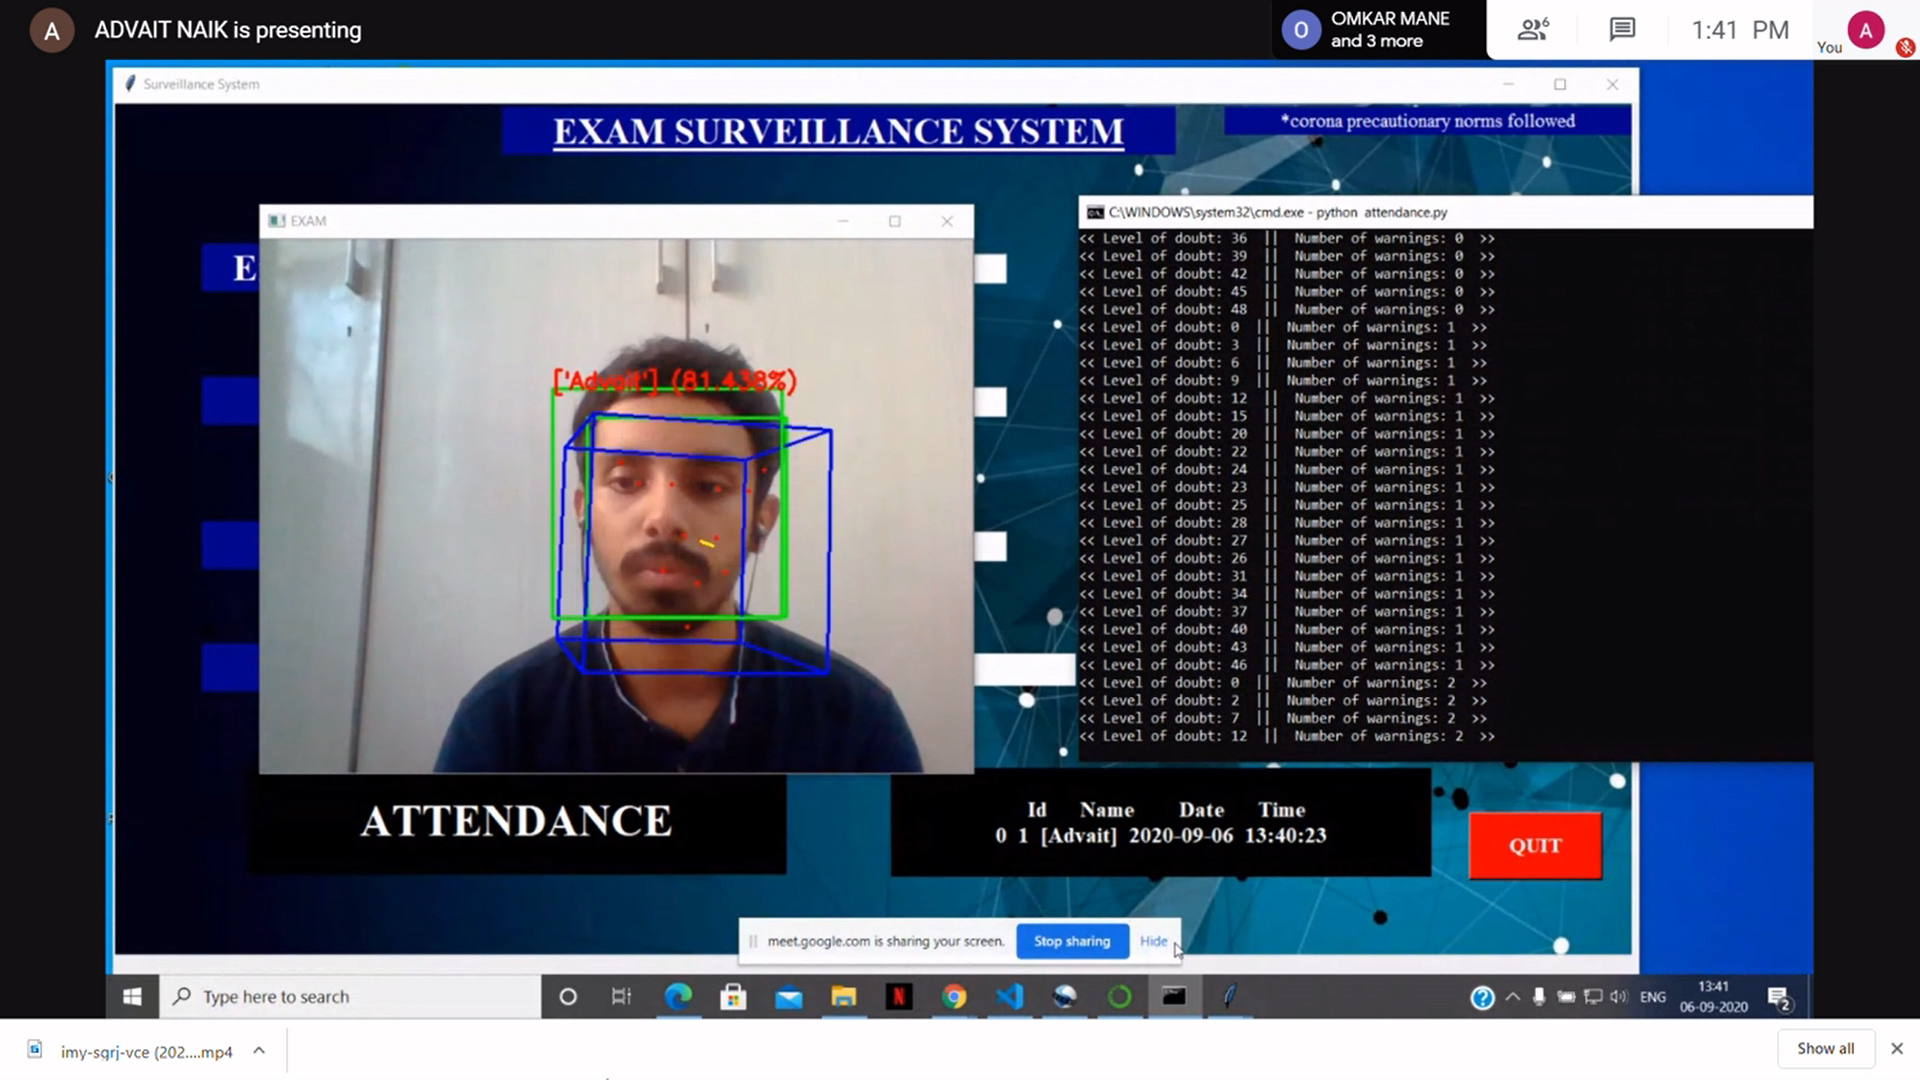The height and width of the screenshot is (1080, 1920).
Task: Expand the OMKAR MANE and 3 more participants
Action: [x=1376, y=30]
